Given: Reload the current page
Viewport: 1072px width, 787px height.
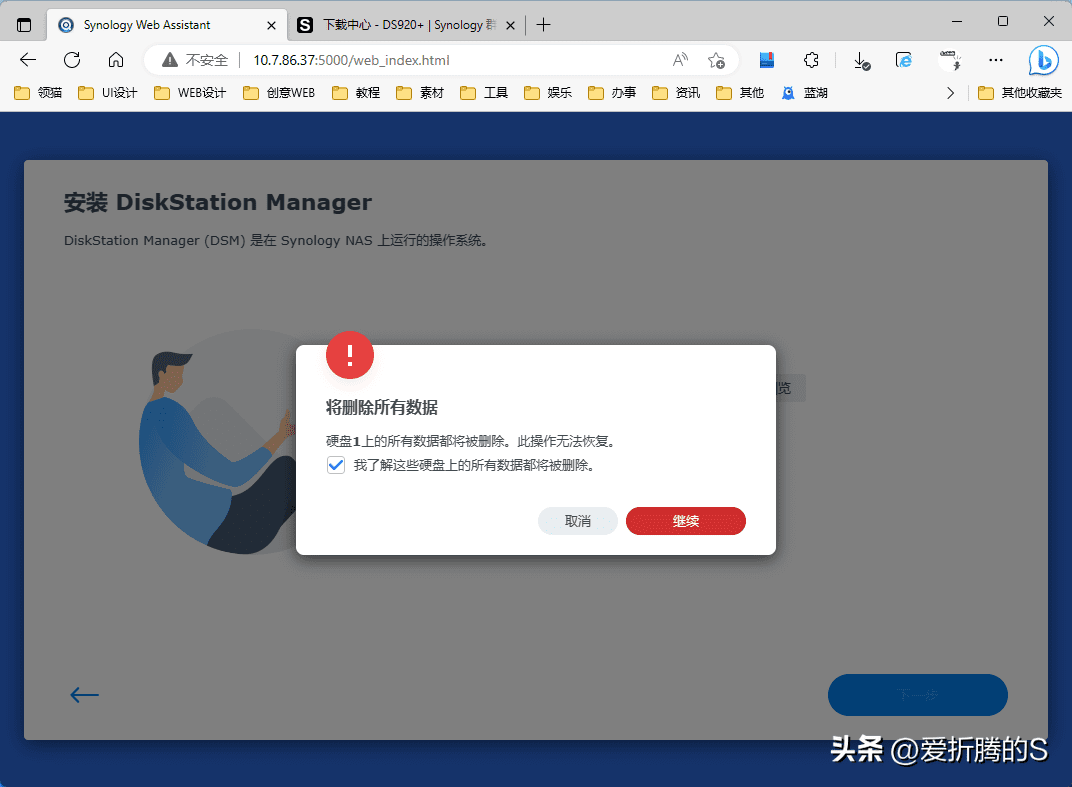Looking at the screenshot, I should (x=72, y=60).
